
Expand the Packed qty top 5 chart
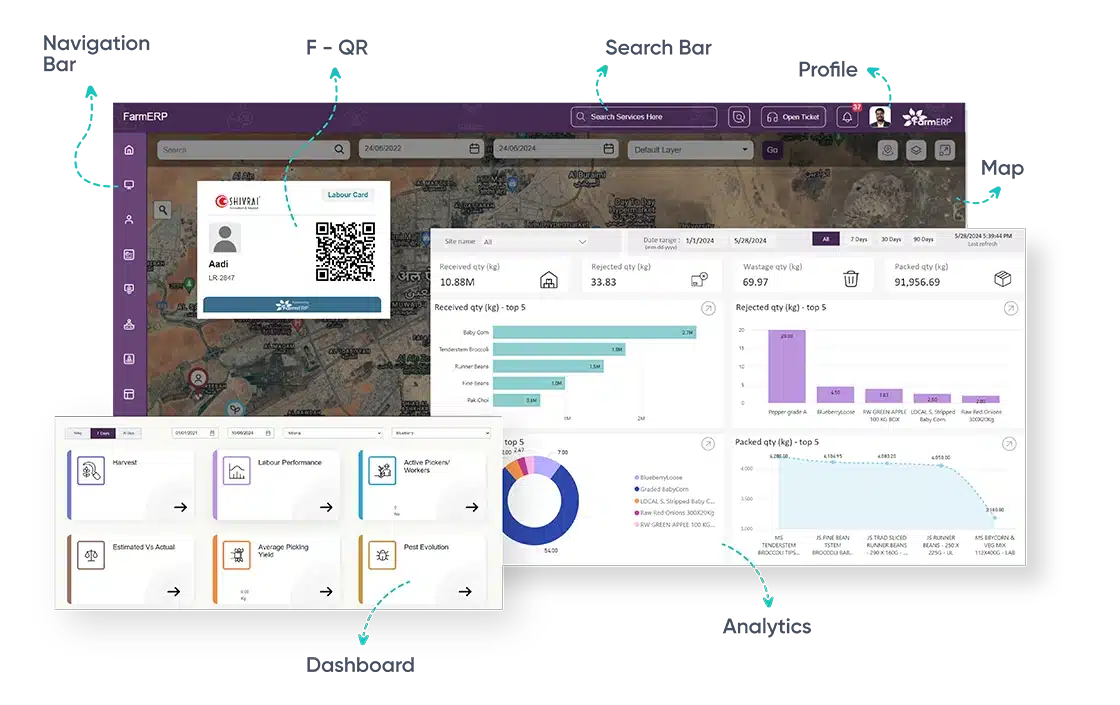pyautogui.click(x=1009, y=444)
